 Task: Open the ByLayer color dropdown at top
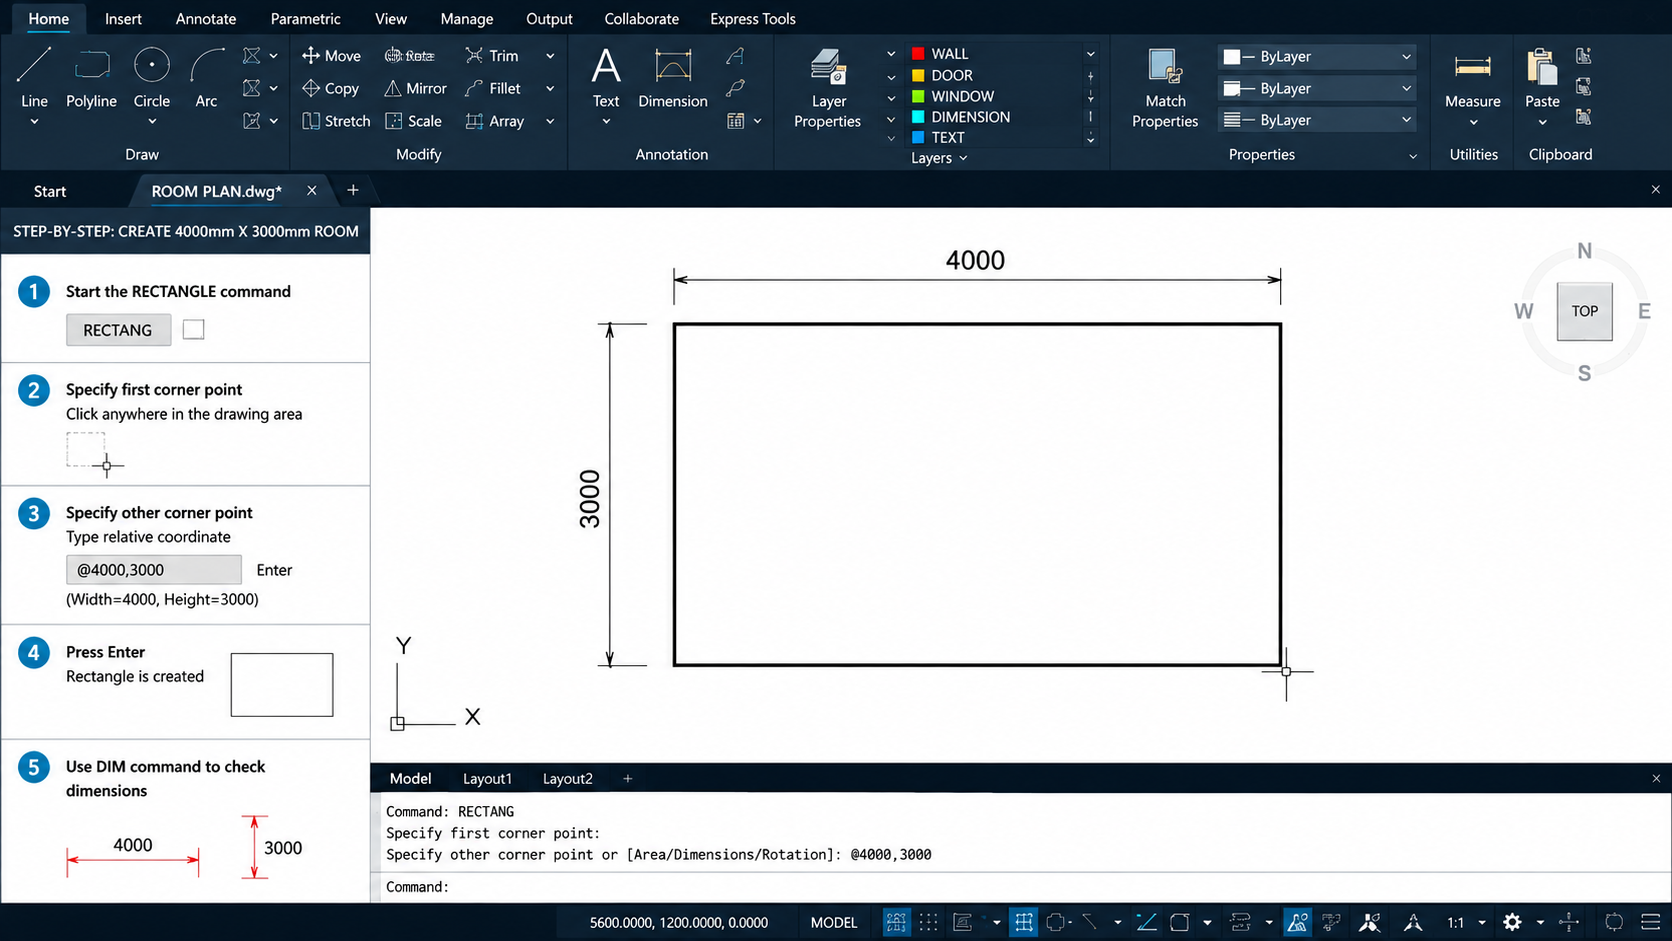point(1317,57)
